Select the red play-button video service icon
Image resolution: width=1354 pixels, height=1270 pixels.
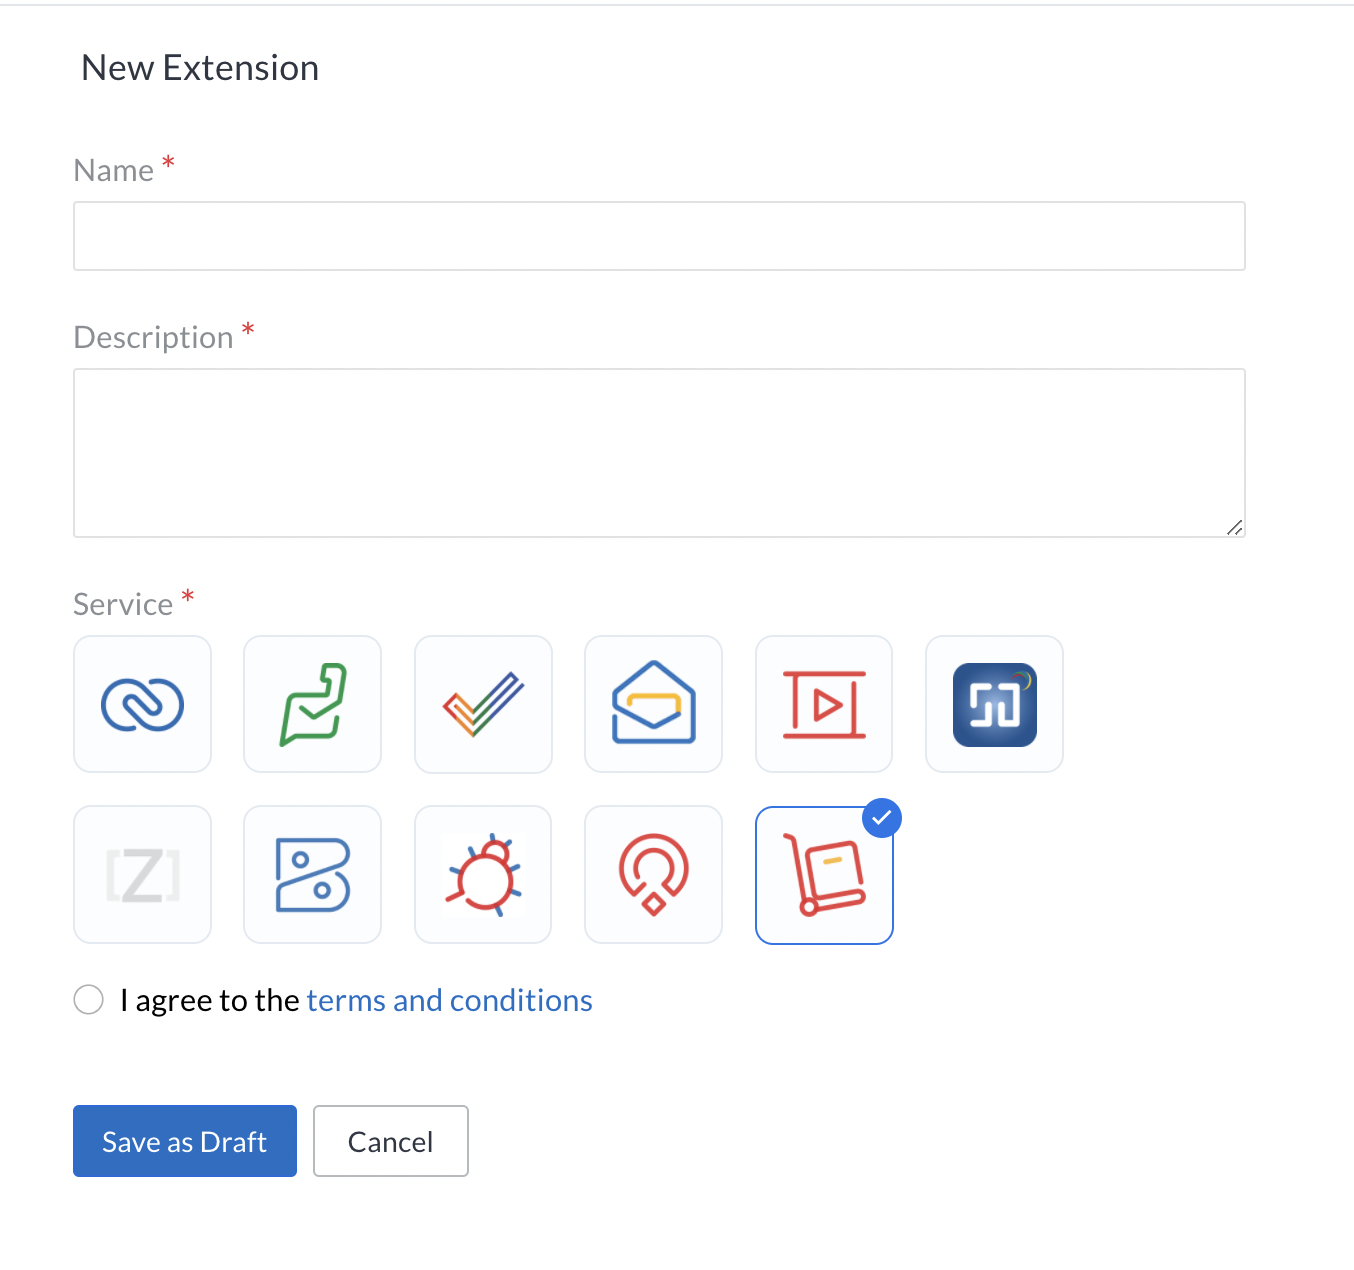[x=824, y=704]
